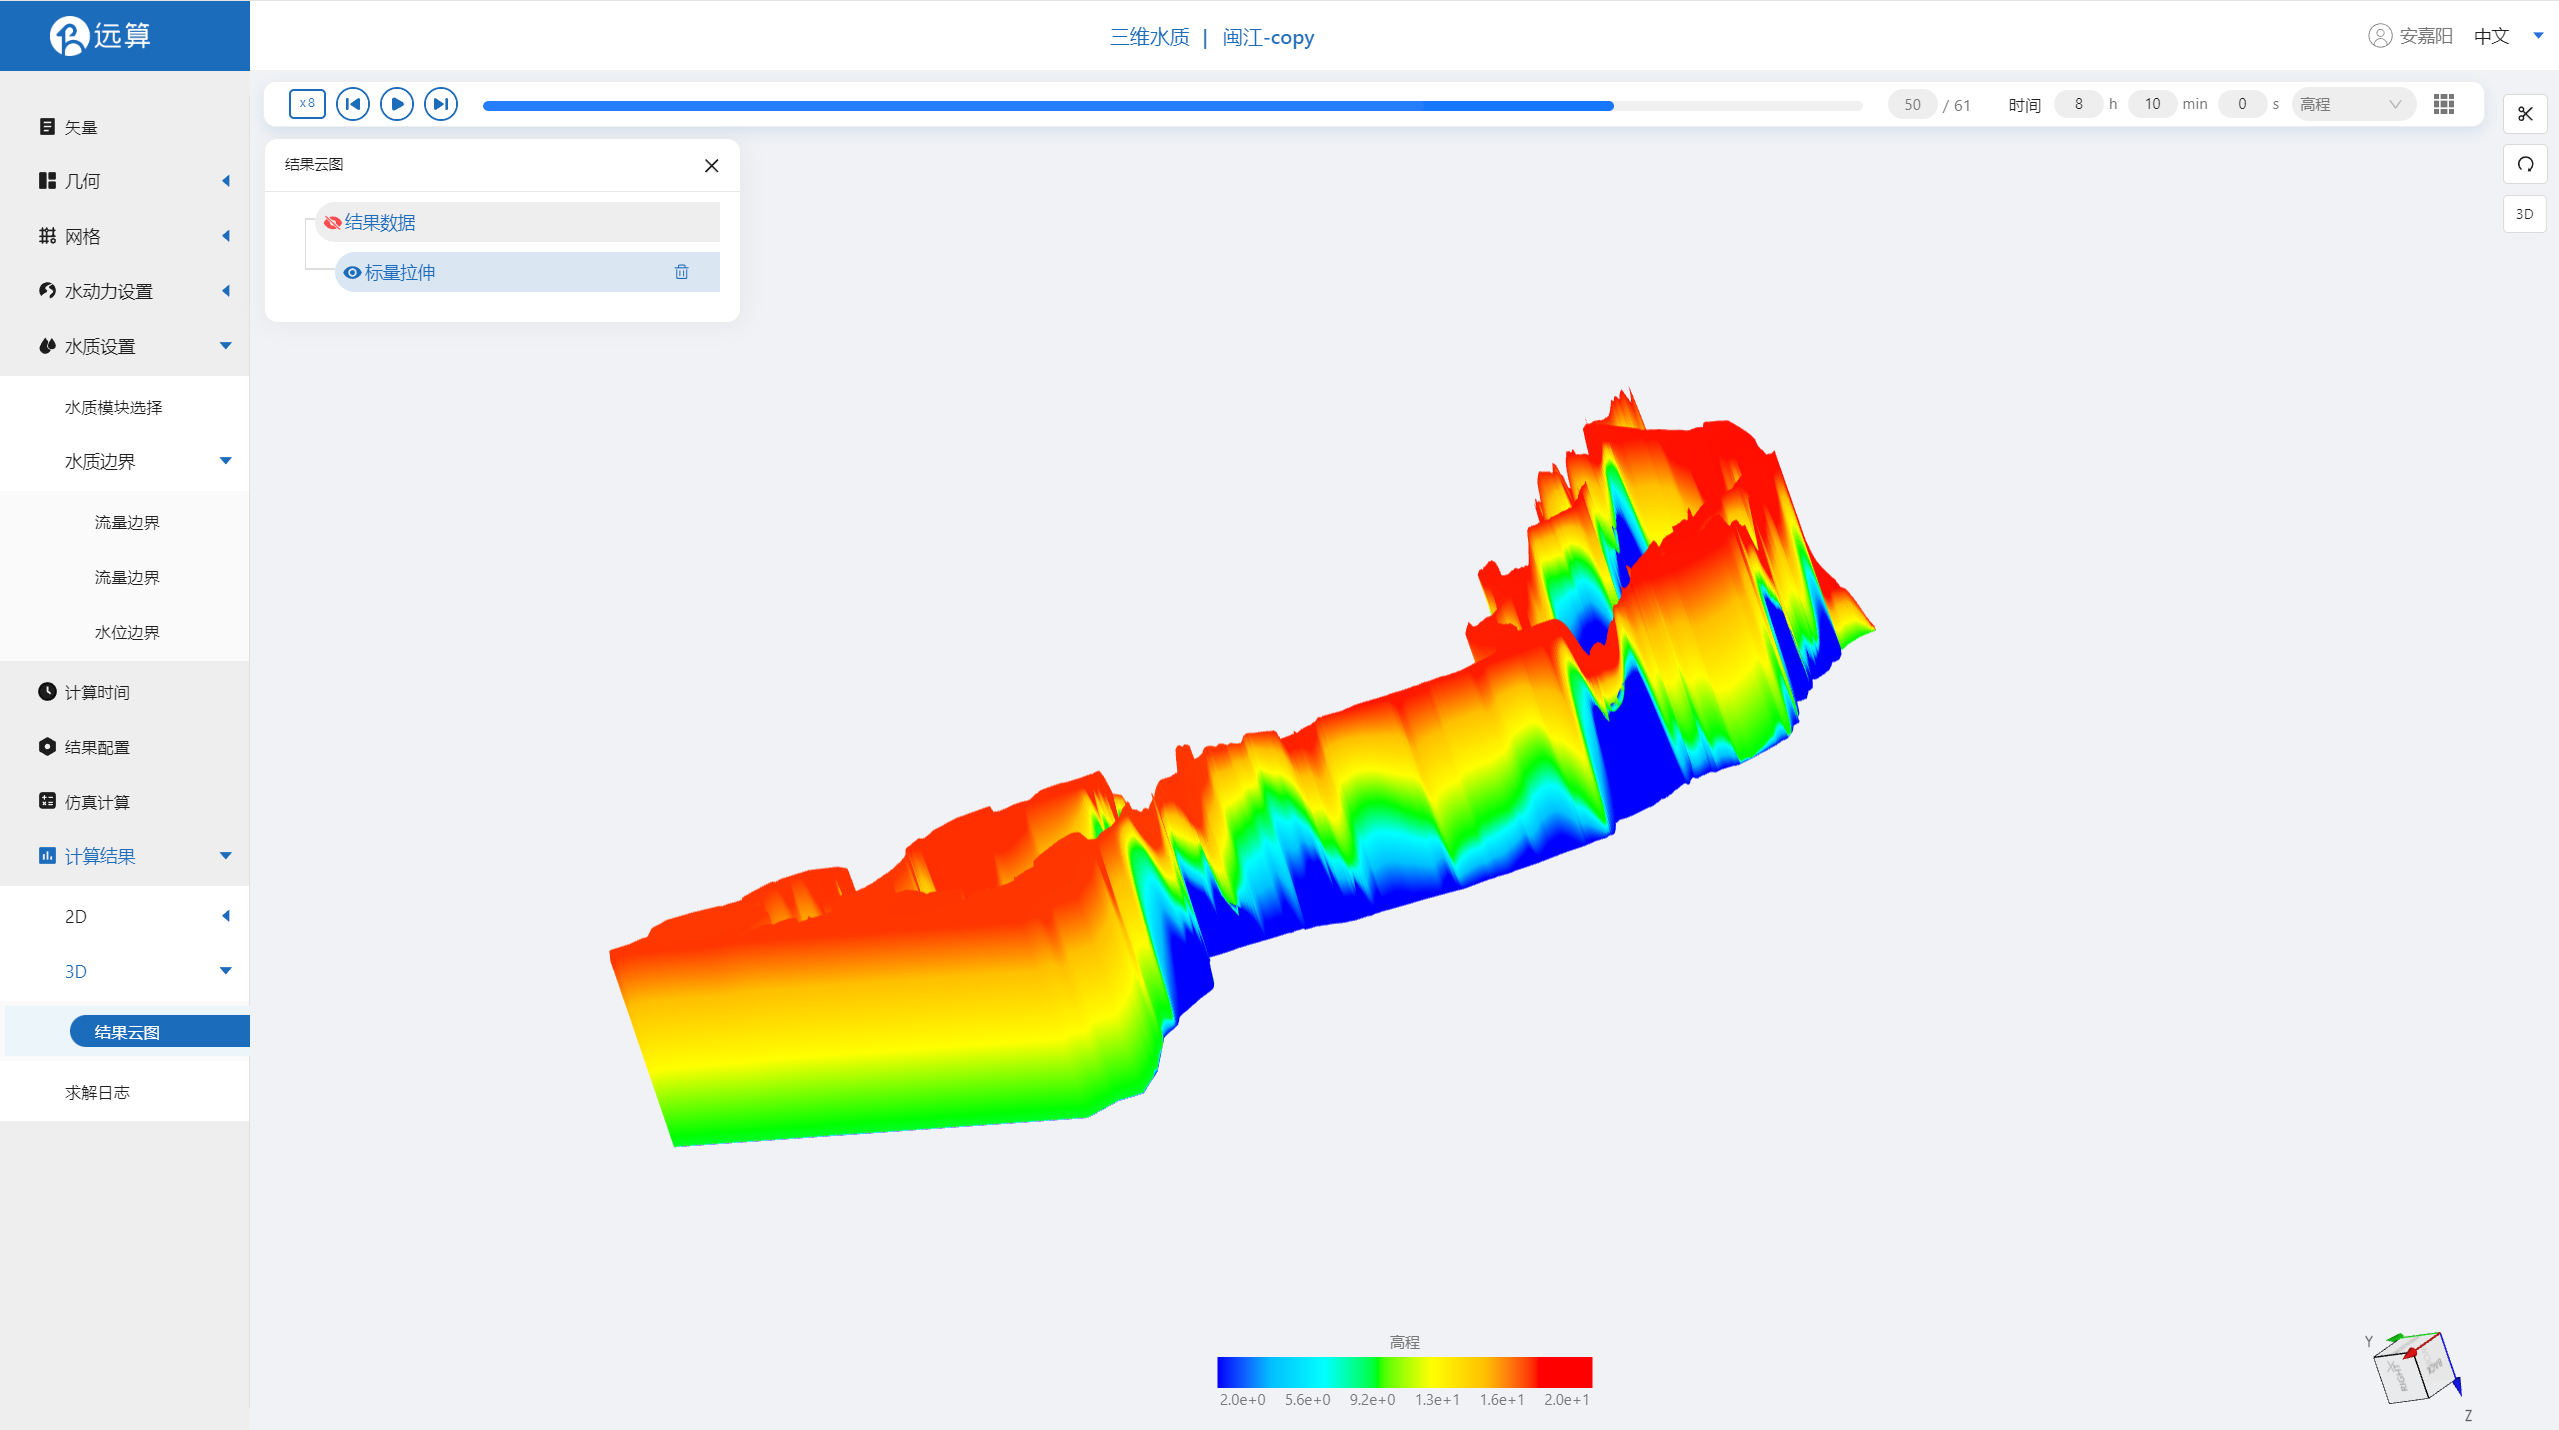This screenshot has height=1430, width=2559.
Task: Play the result animation
Action: point(397,104)
